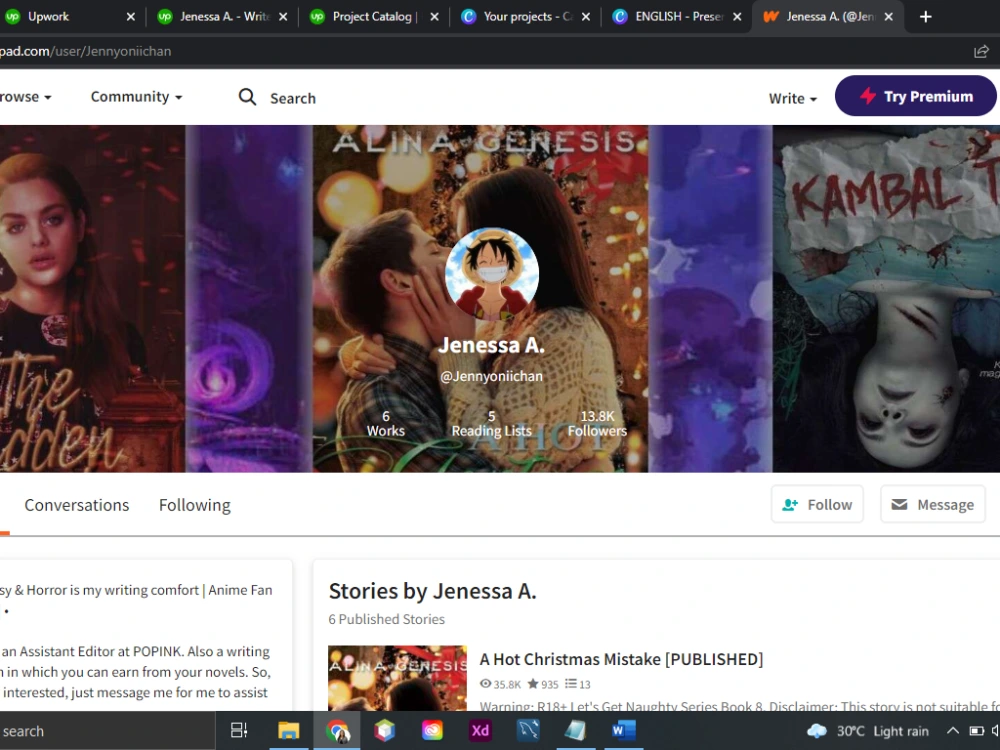Open the 5 Reading Lists count
The image size is (1000, 750).
click(492, 423)
